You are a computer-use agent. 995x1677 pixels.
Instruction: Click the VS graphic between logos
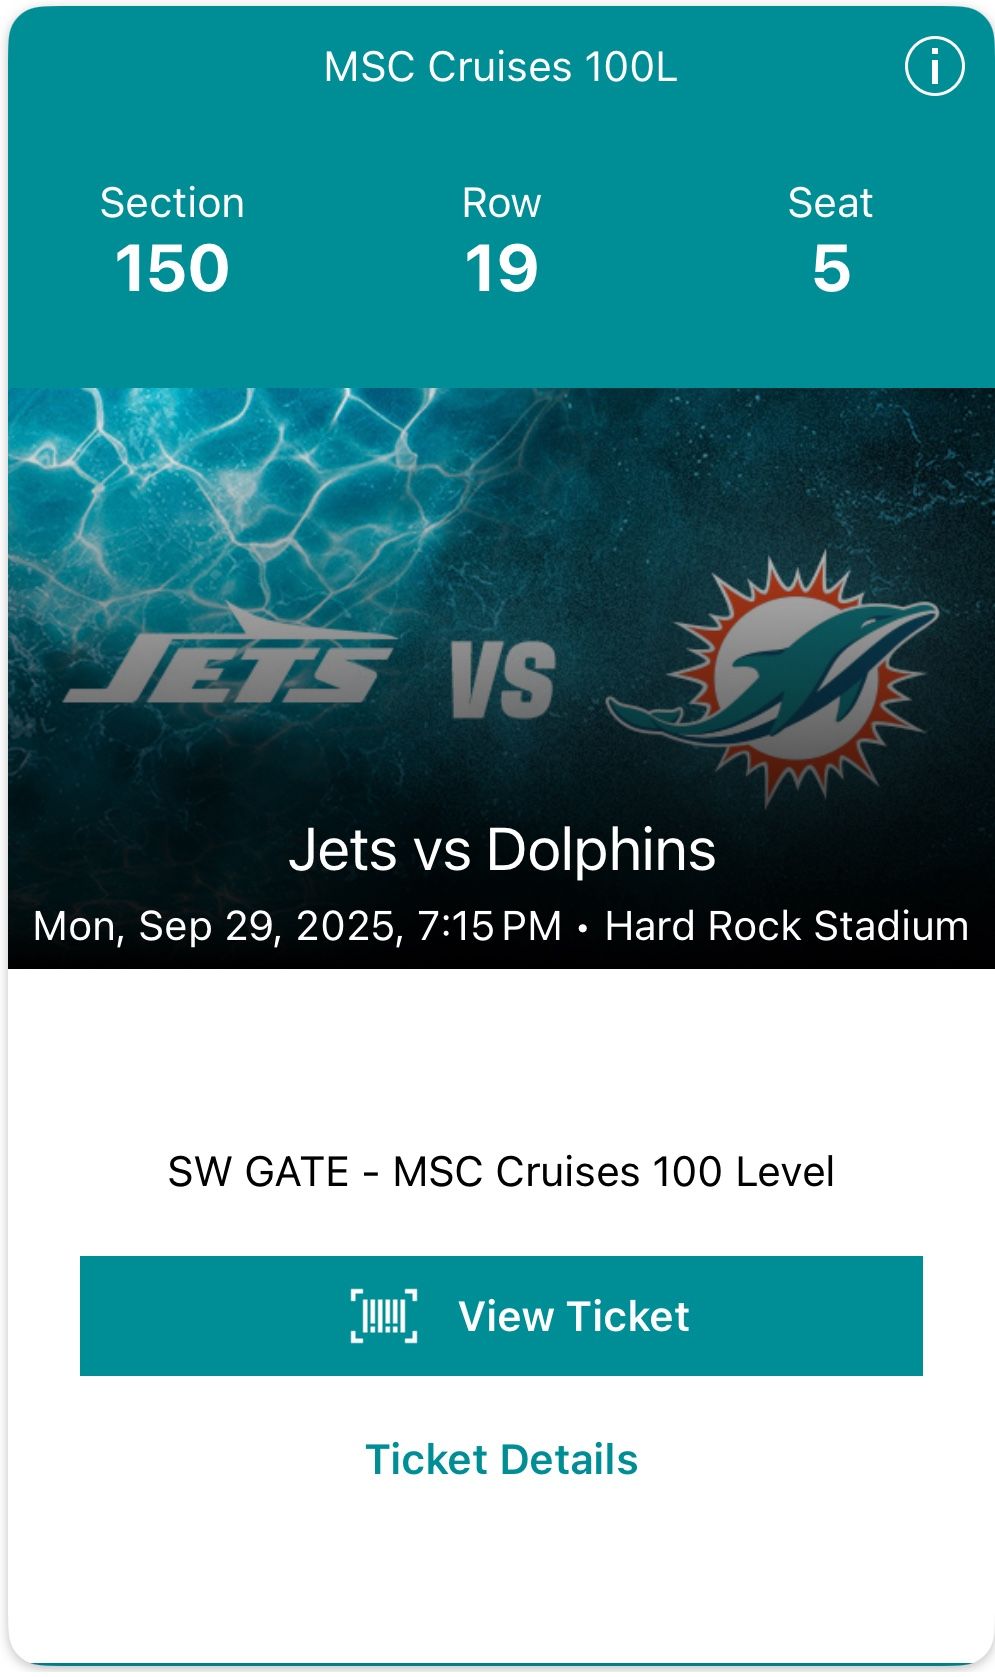pyautogui.click(x=502, y=680)
